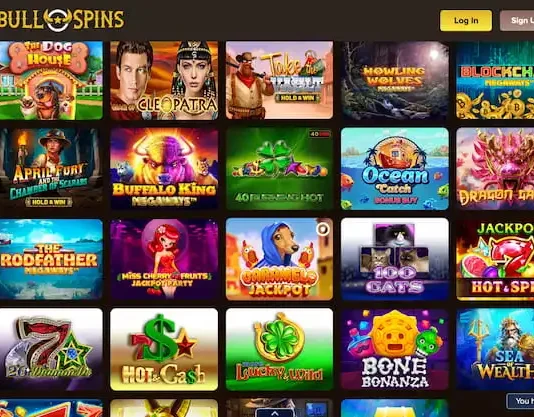This screenshot has width=534, height=417.
Task: Open the Take the Vault game
Action: click(x=279, y=80)
